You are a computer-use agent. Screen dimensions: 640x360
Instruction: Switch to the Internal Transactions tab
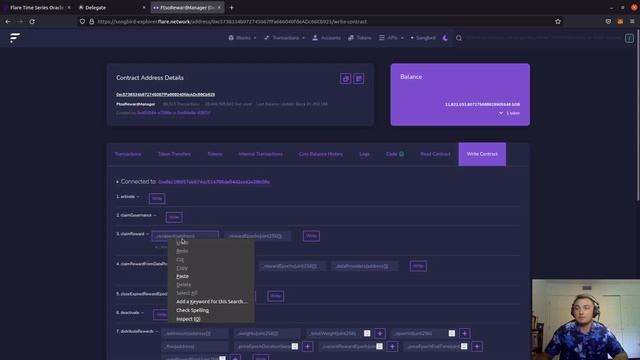(260, 154)
